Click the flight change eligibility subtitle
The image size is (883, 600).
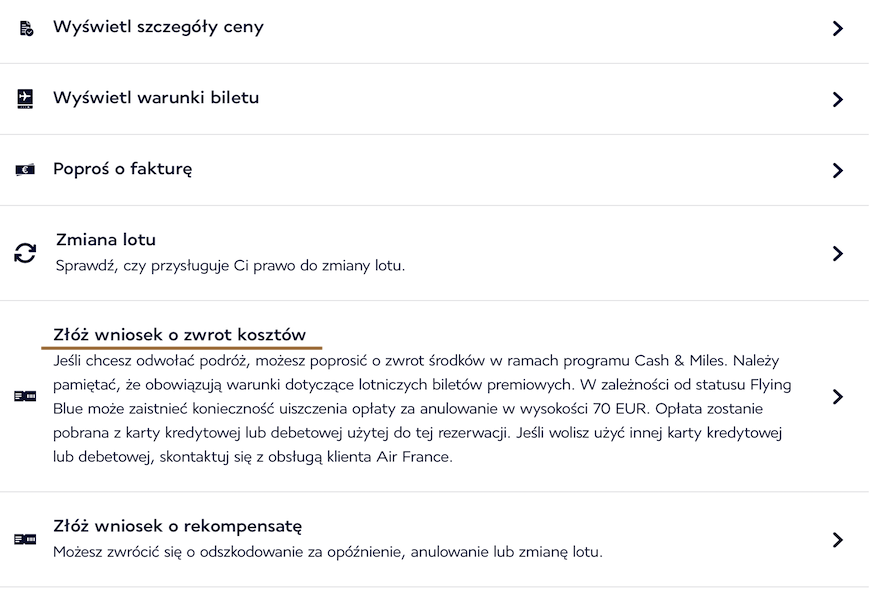tap(230, 265)
